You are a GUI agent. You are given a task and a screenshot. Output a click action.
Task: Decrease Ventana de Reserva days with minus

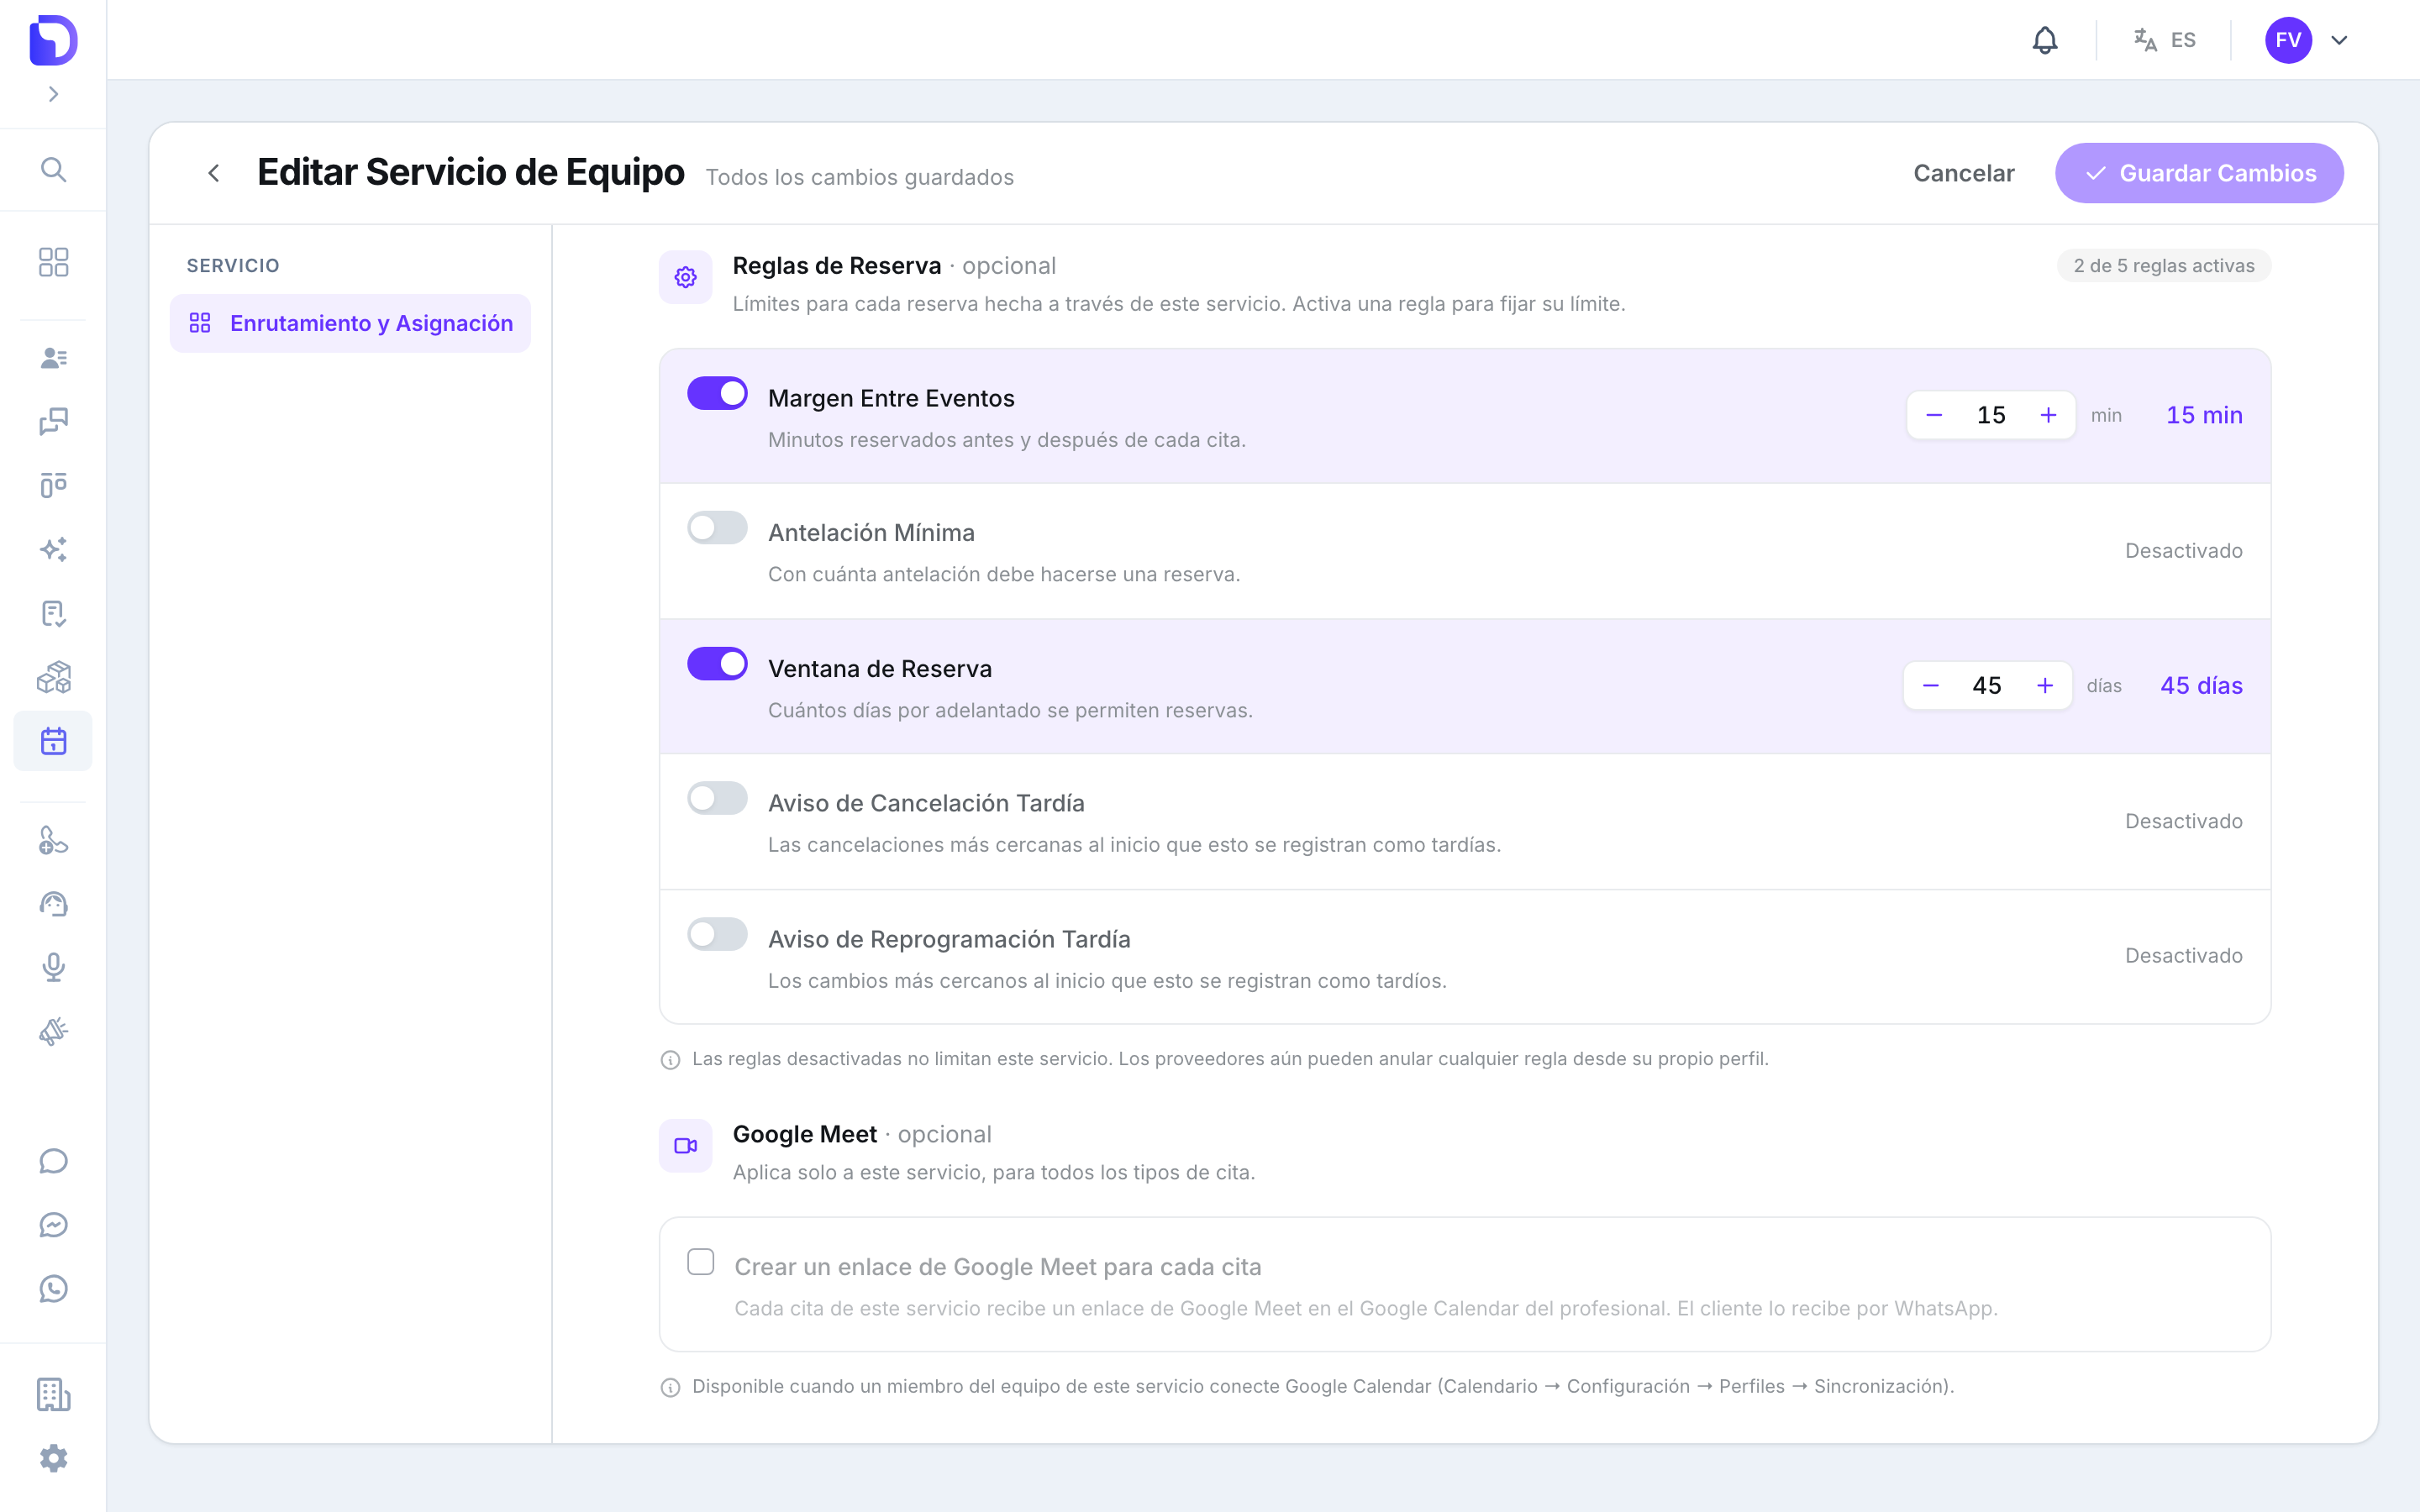[x=1931, y=685]
